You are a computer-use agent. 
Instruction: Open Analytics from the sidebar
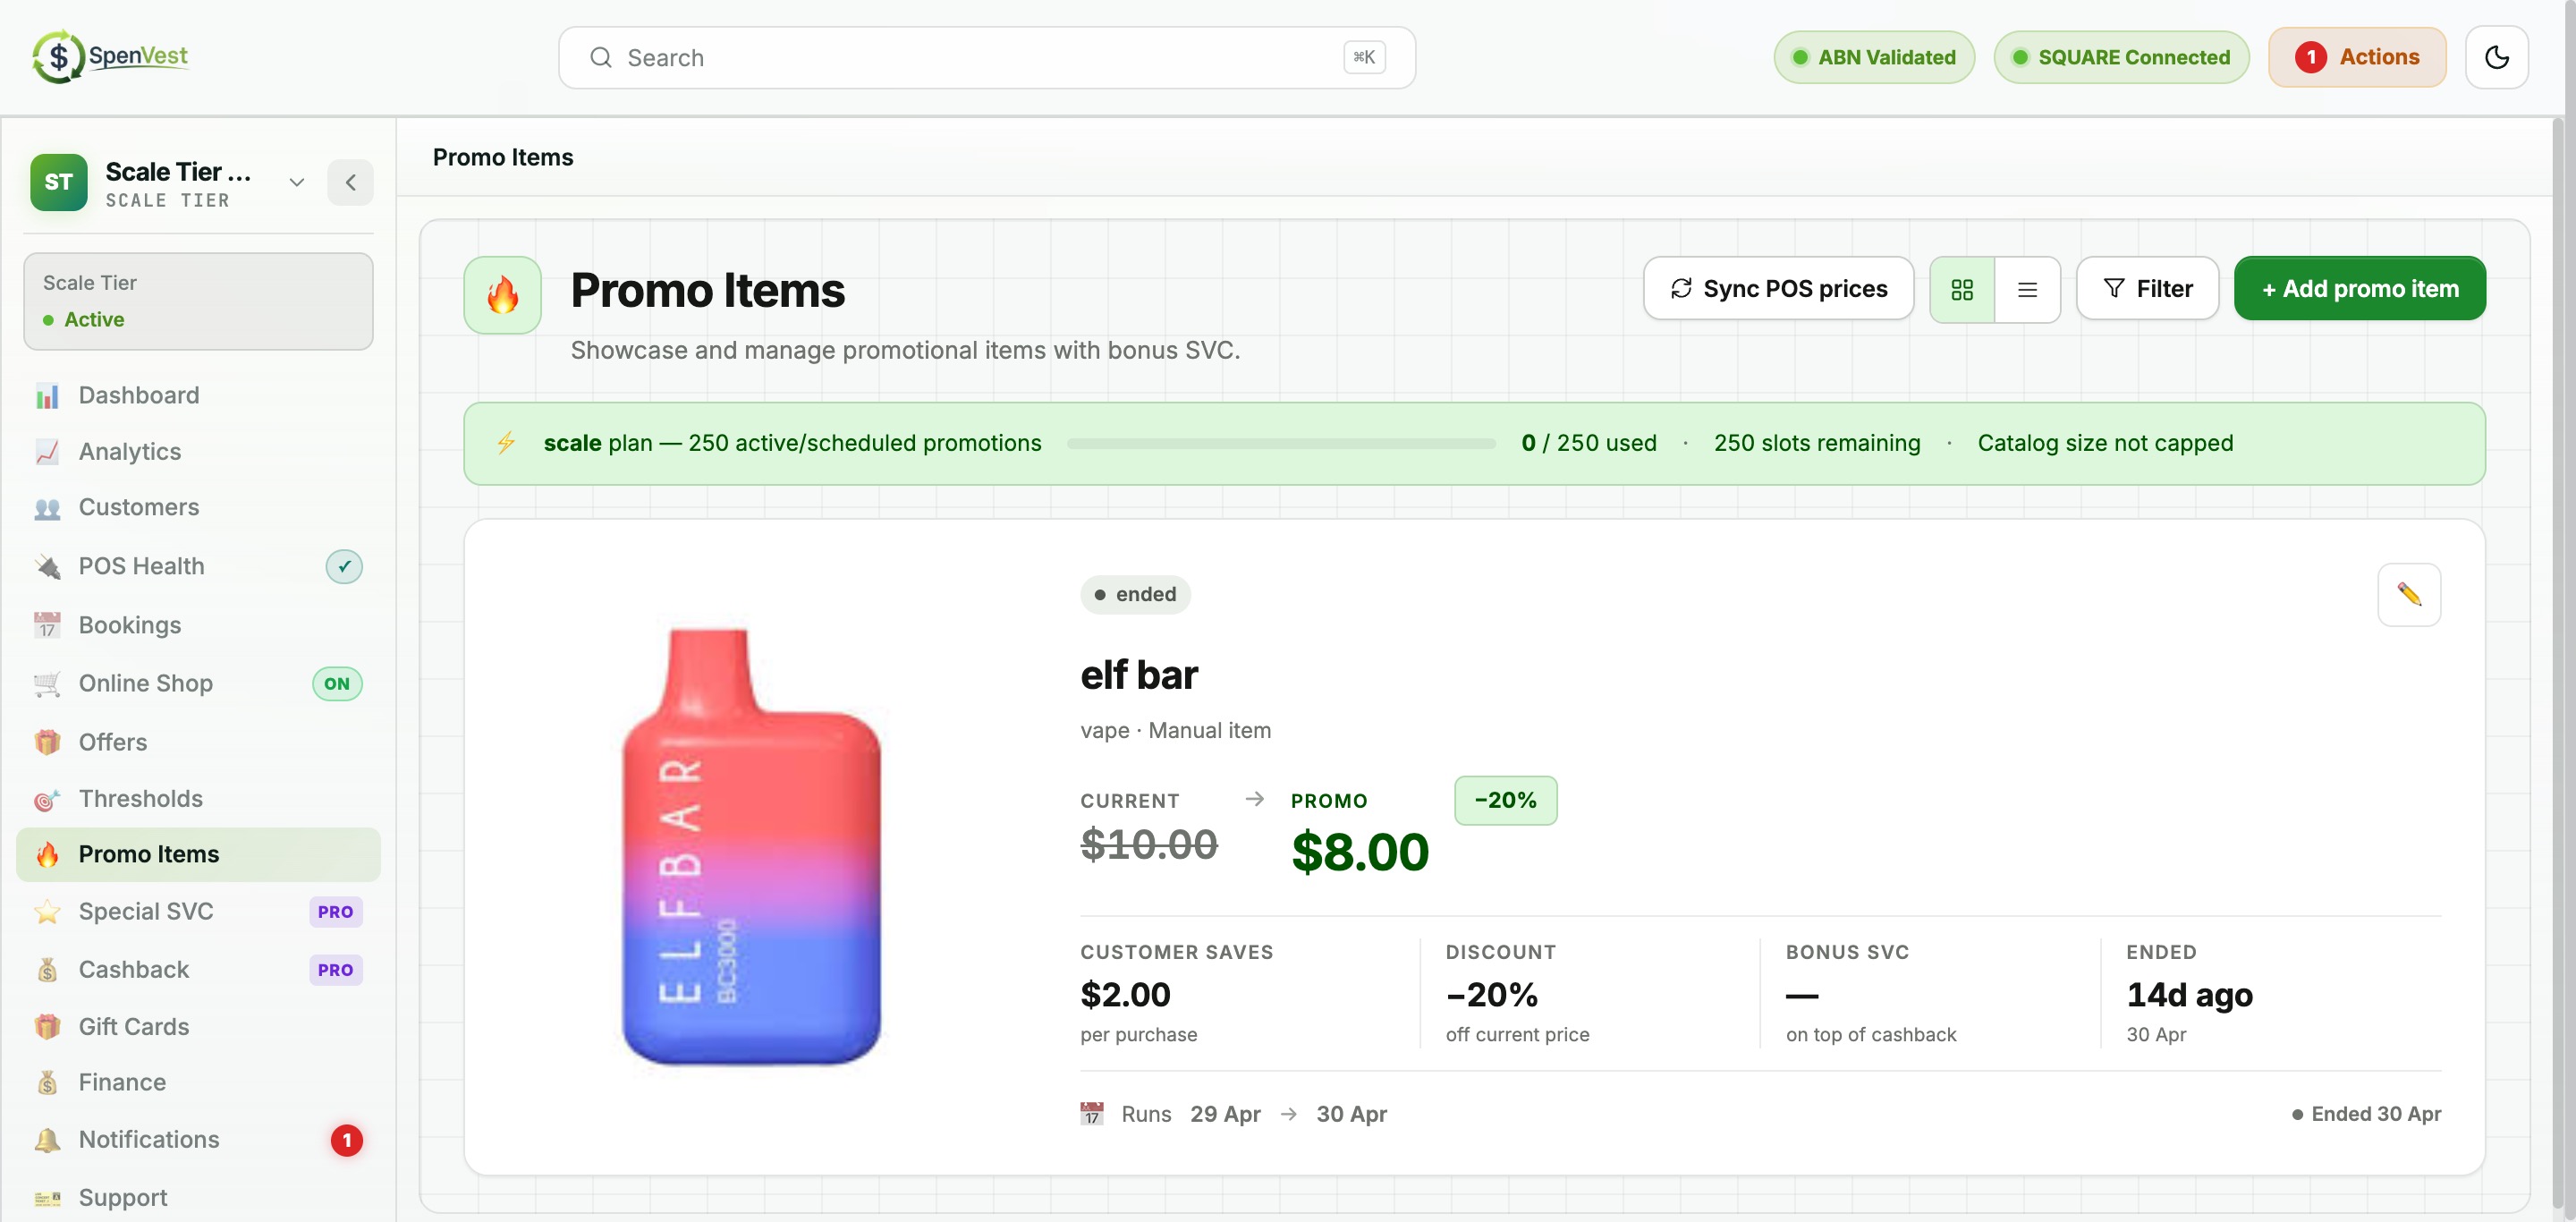tap(198, 451)
